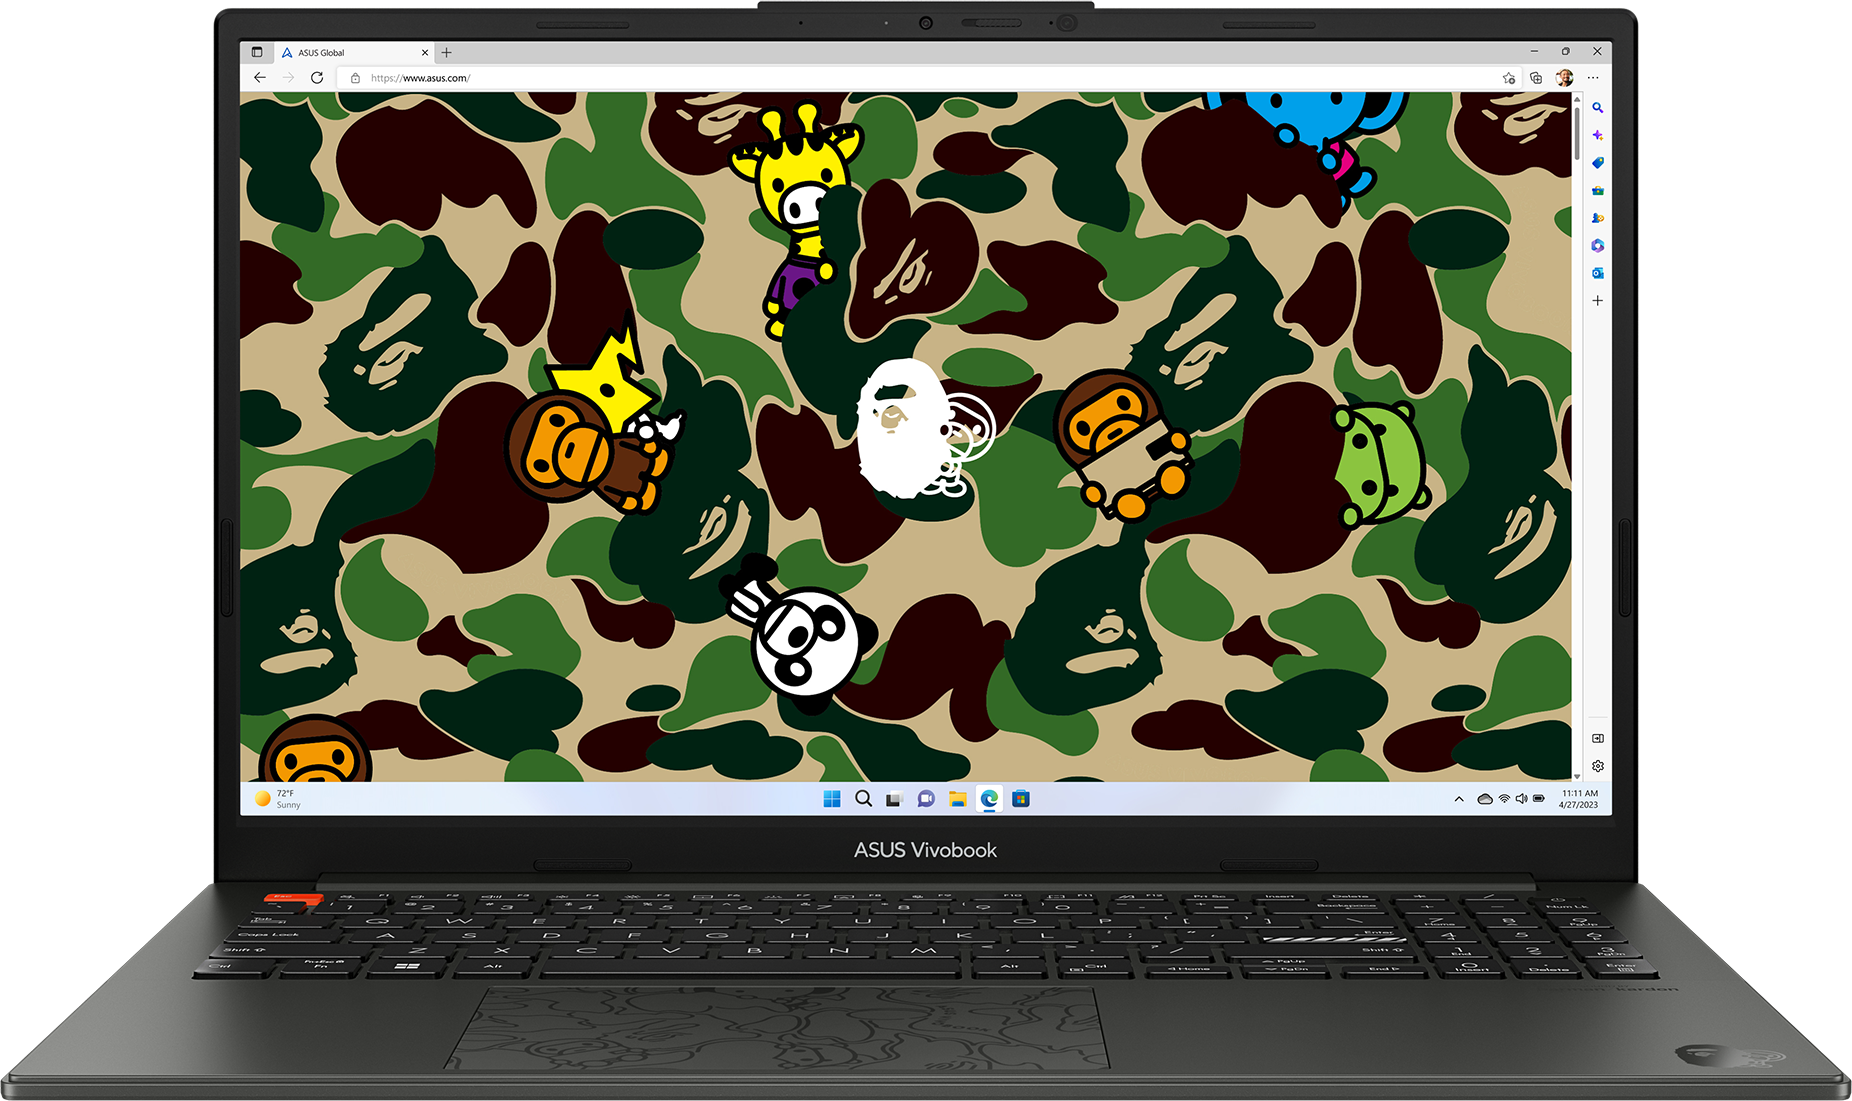This screenshot has width=1852, height=1101.
Task: Open Edge Settings and more menu
Action: pos(1593,78)
